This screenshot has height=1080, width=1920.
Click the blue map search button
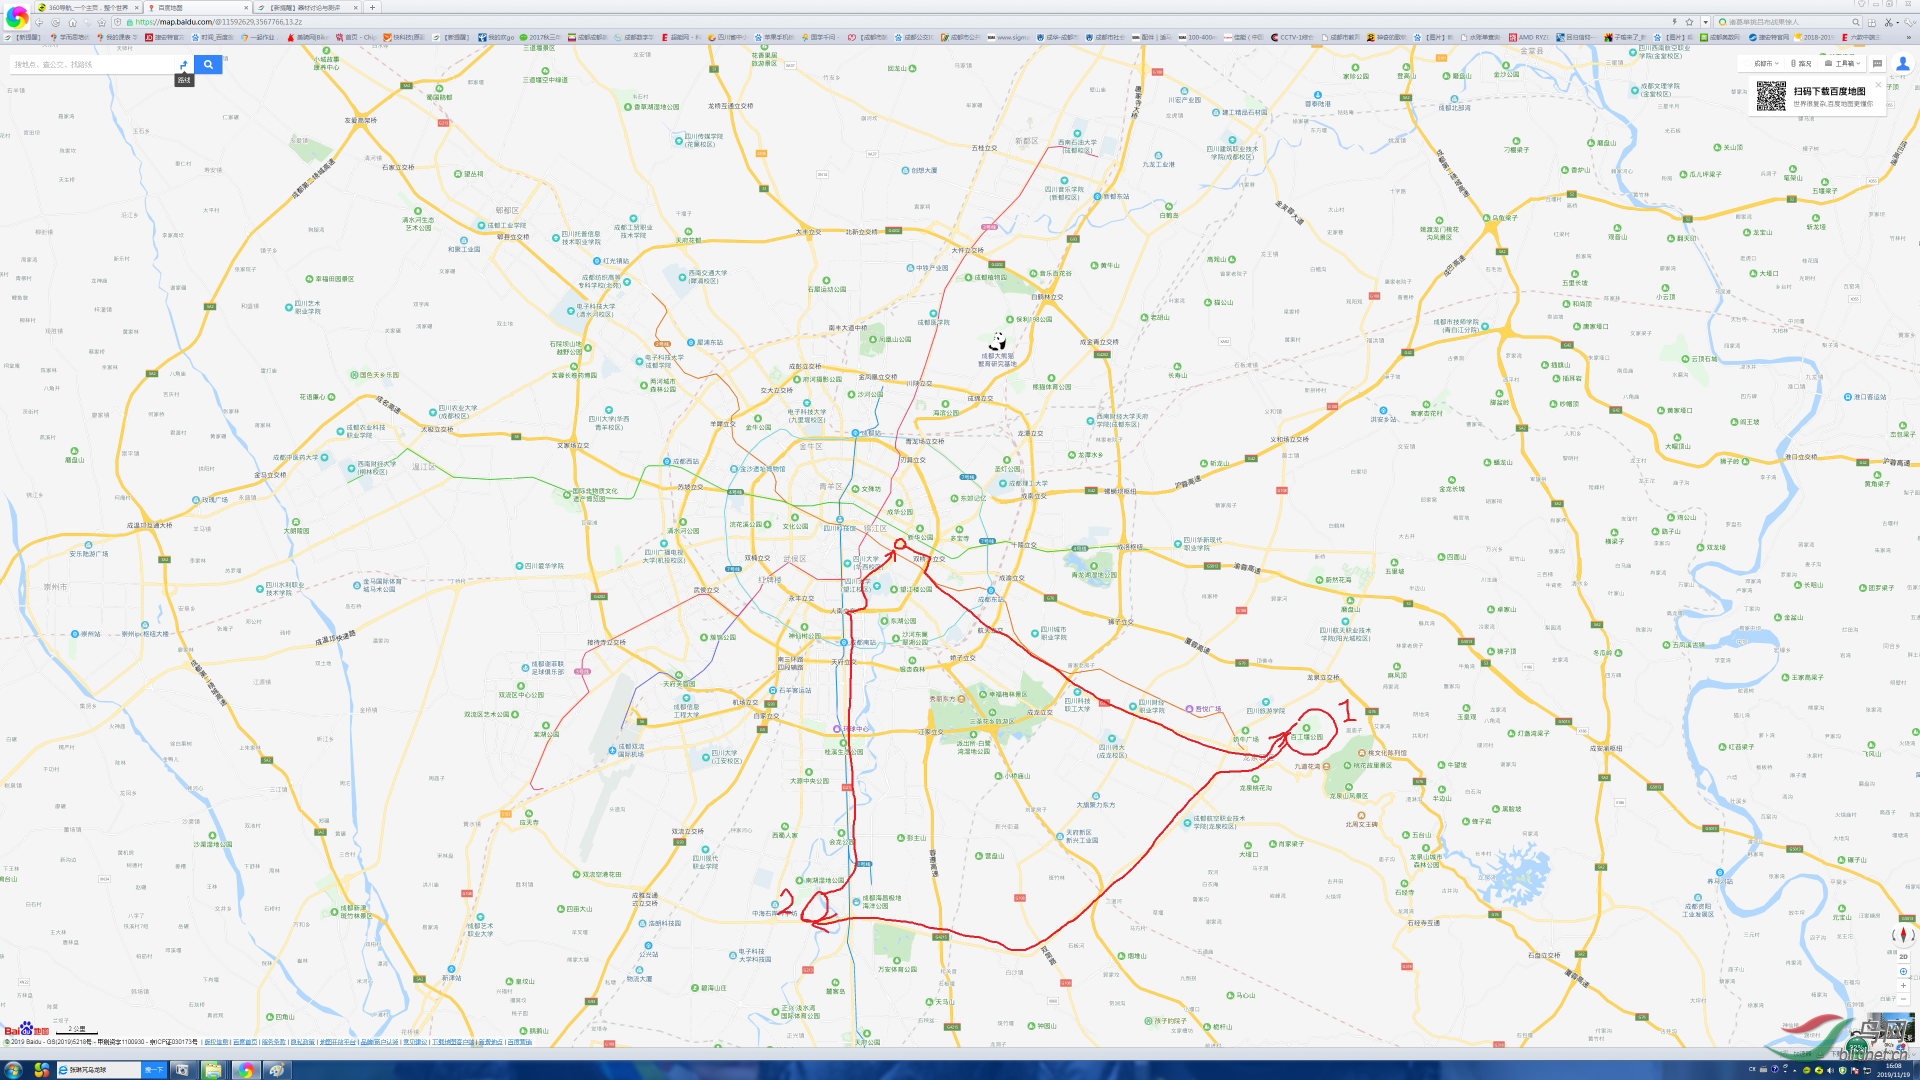208,64
